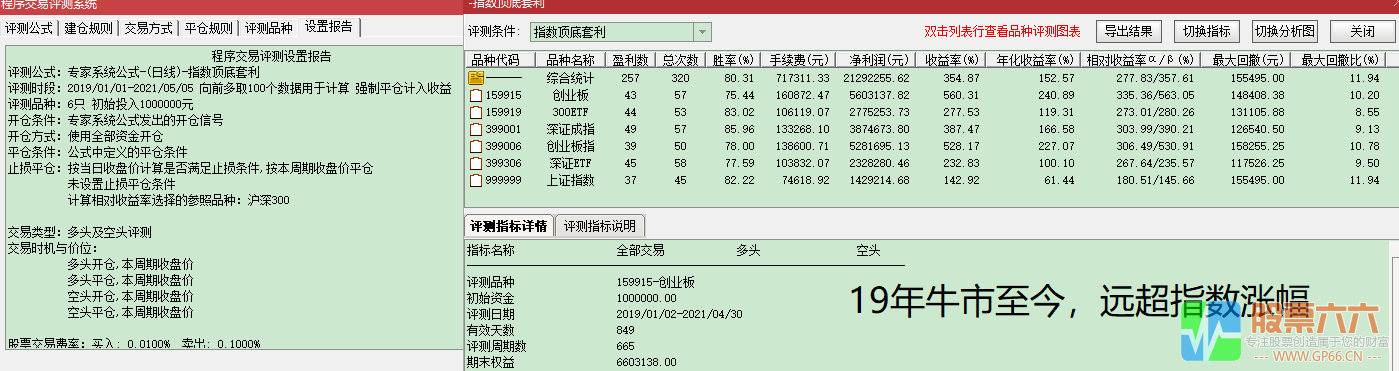Click the win rate value 85.96

pyautogui.click(x=739, y=129)
